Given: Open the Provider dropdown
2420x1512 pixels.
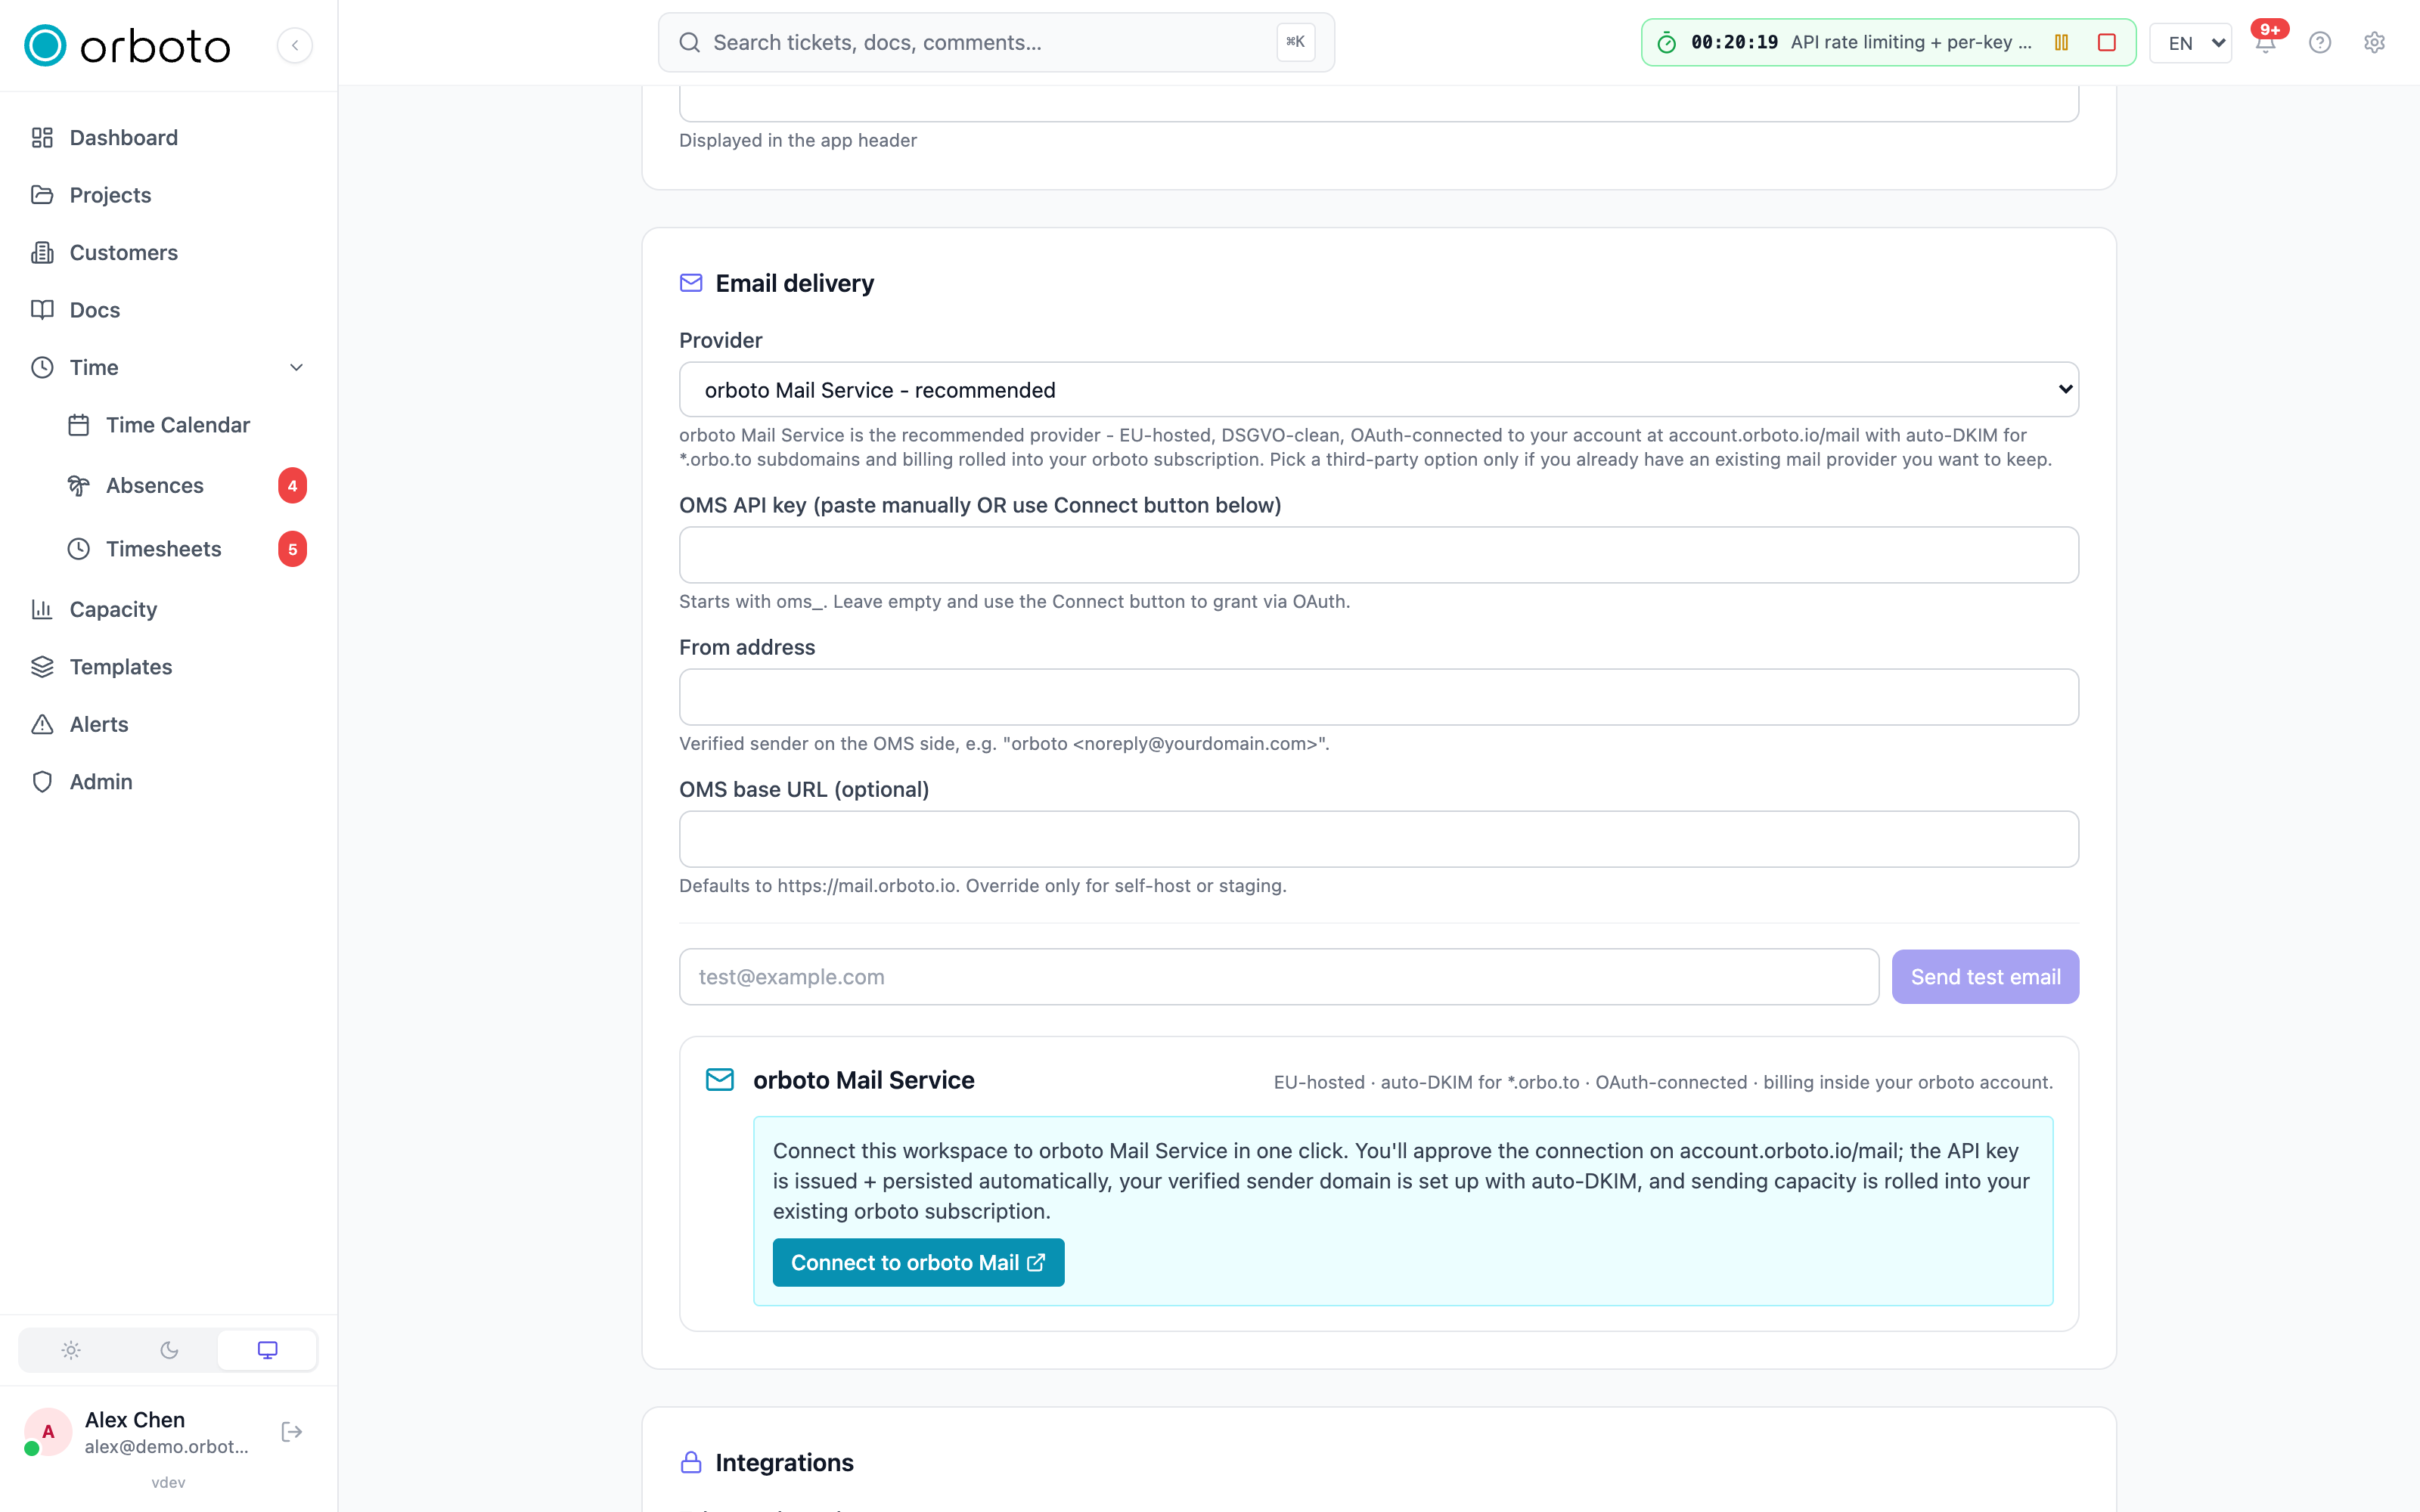Looking at the screenshot, I should (x=1378, y=390).
